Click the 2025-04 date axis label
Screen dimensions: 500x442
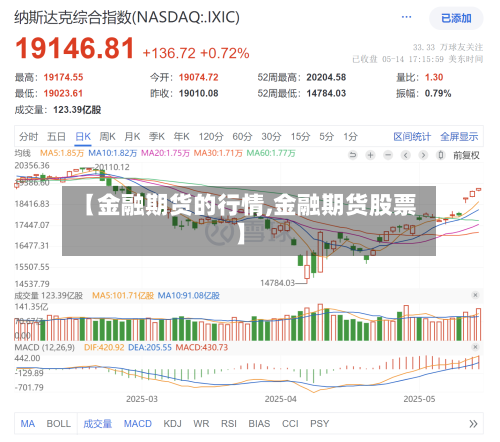[280, 399]
